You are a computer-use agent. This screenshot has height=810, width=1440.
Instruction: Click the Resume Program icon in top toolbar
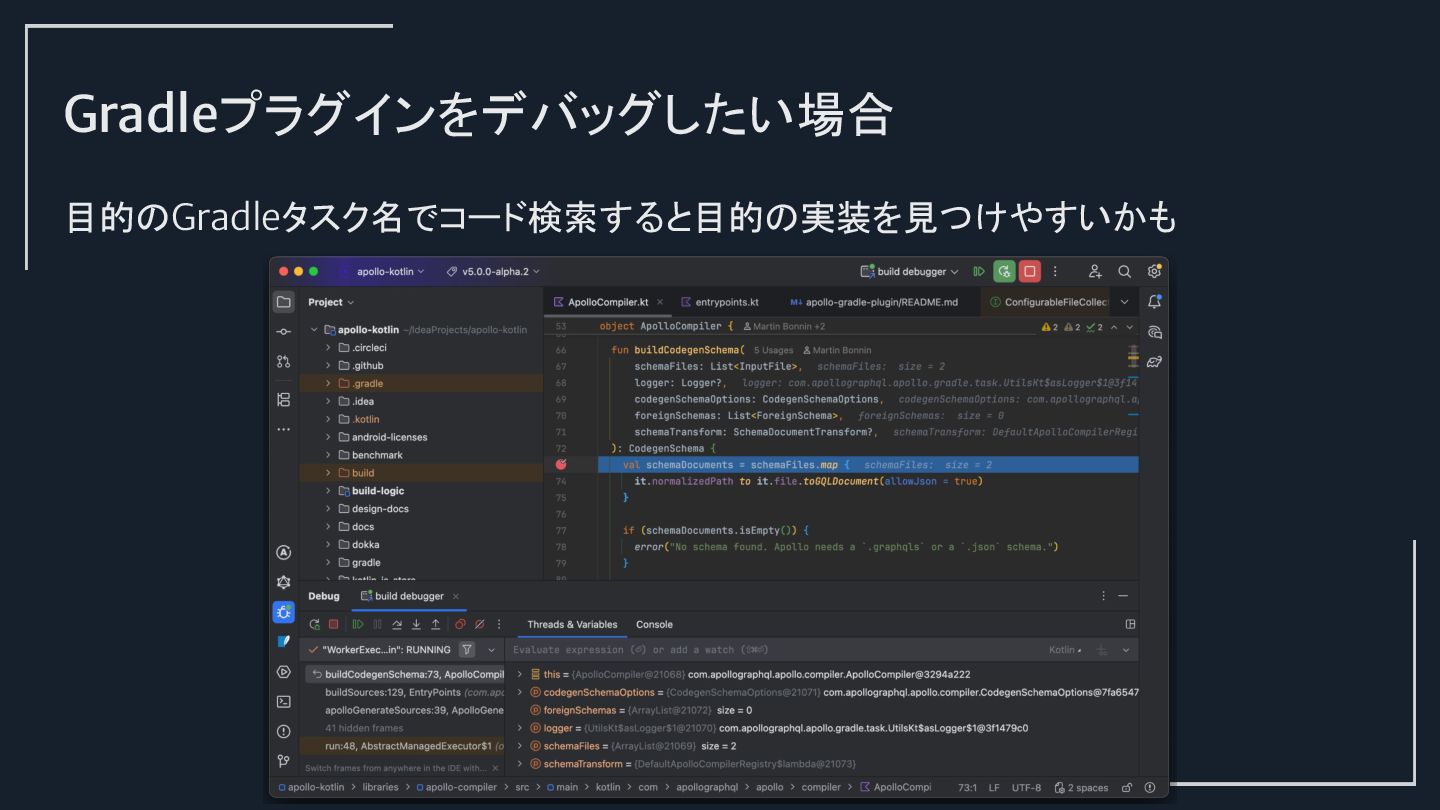coord(979,272)
